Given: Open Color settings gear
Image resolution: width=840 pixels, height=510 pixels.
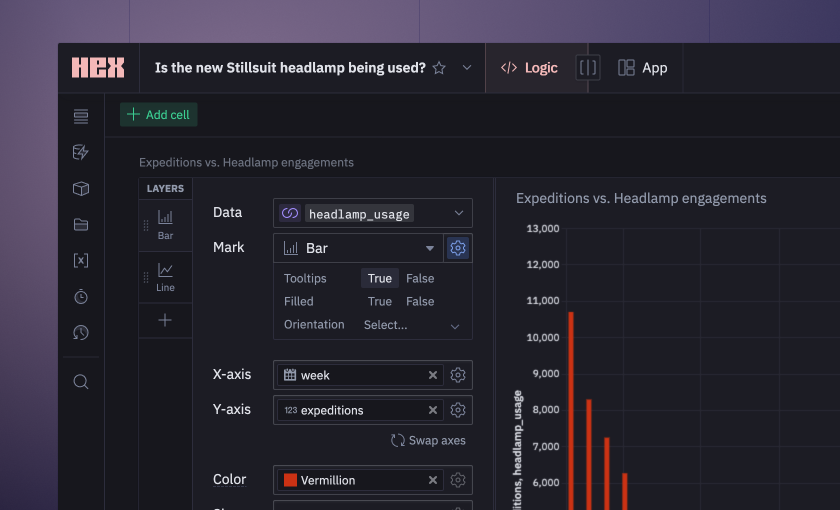Looking at the screenshot, I should (458, 480).
